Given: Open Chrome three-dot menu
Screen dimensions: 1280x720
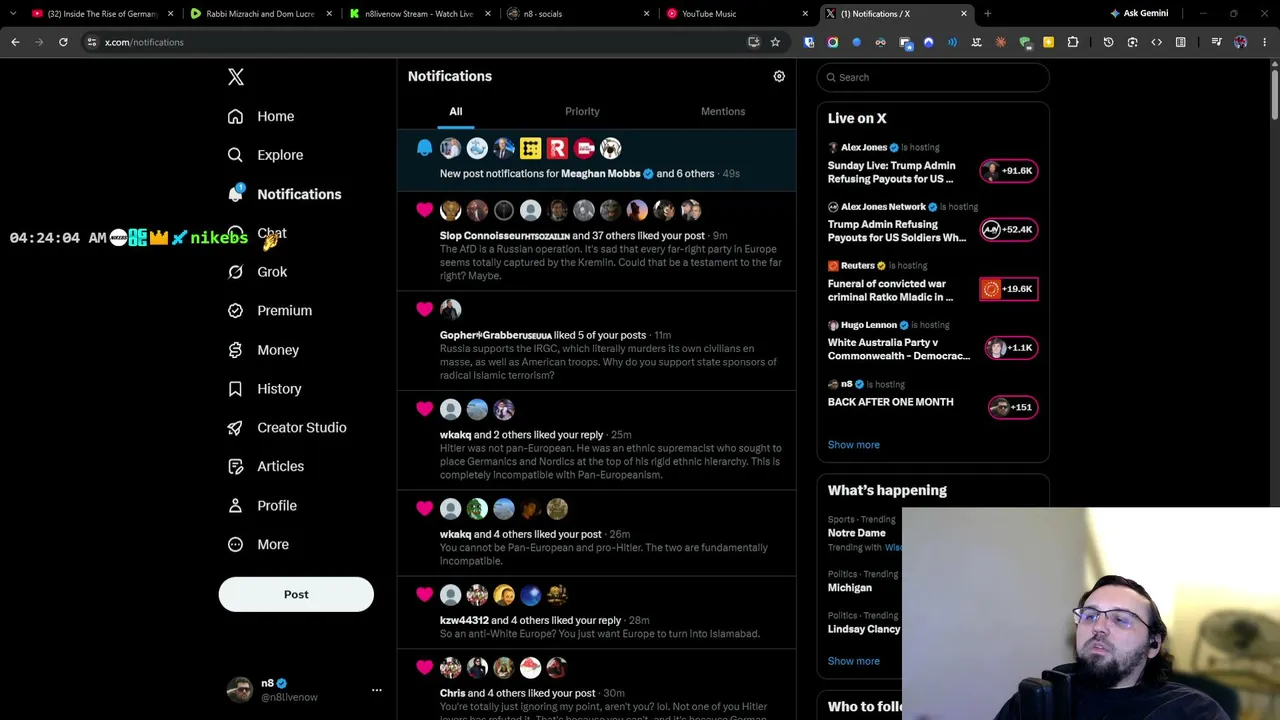Looking at the screenshot, I should (x=1265, y=42).
